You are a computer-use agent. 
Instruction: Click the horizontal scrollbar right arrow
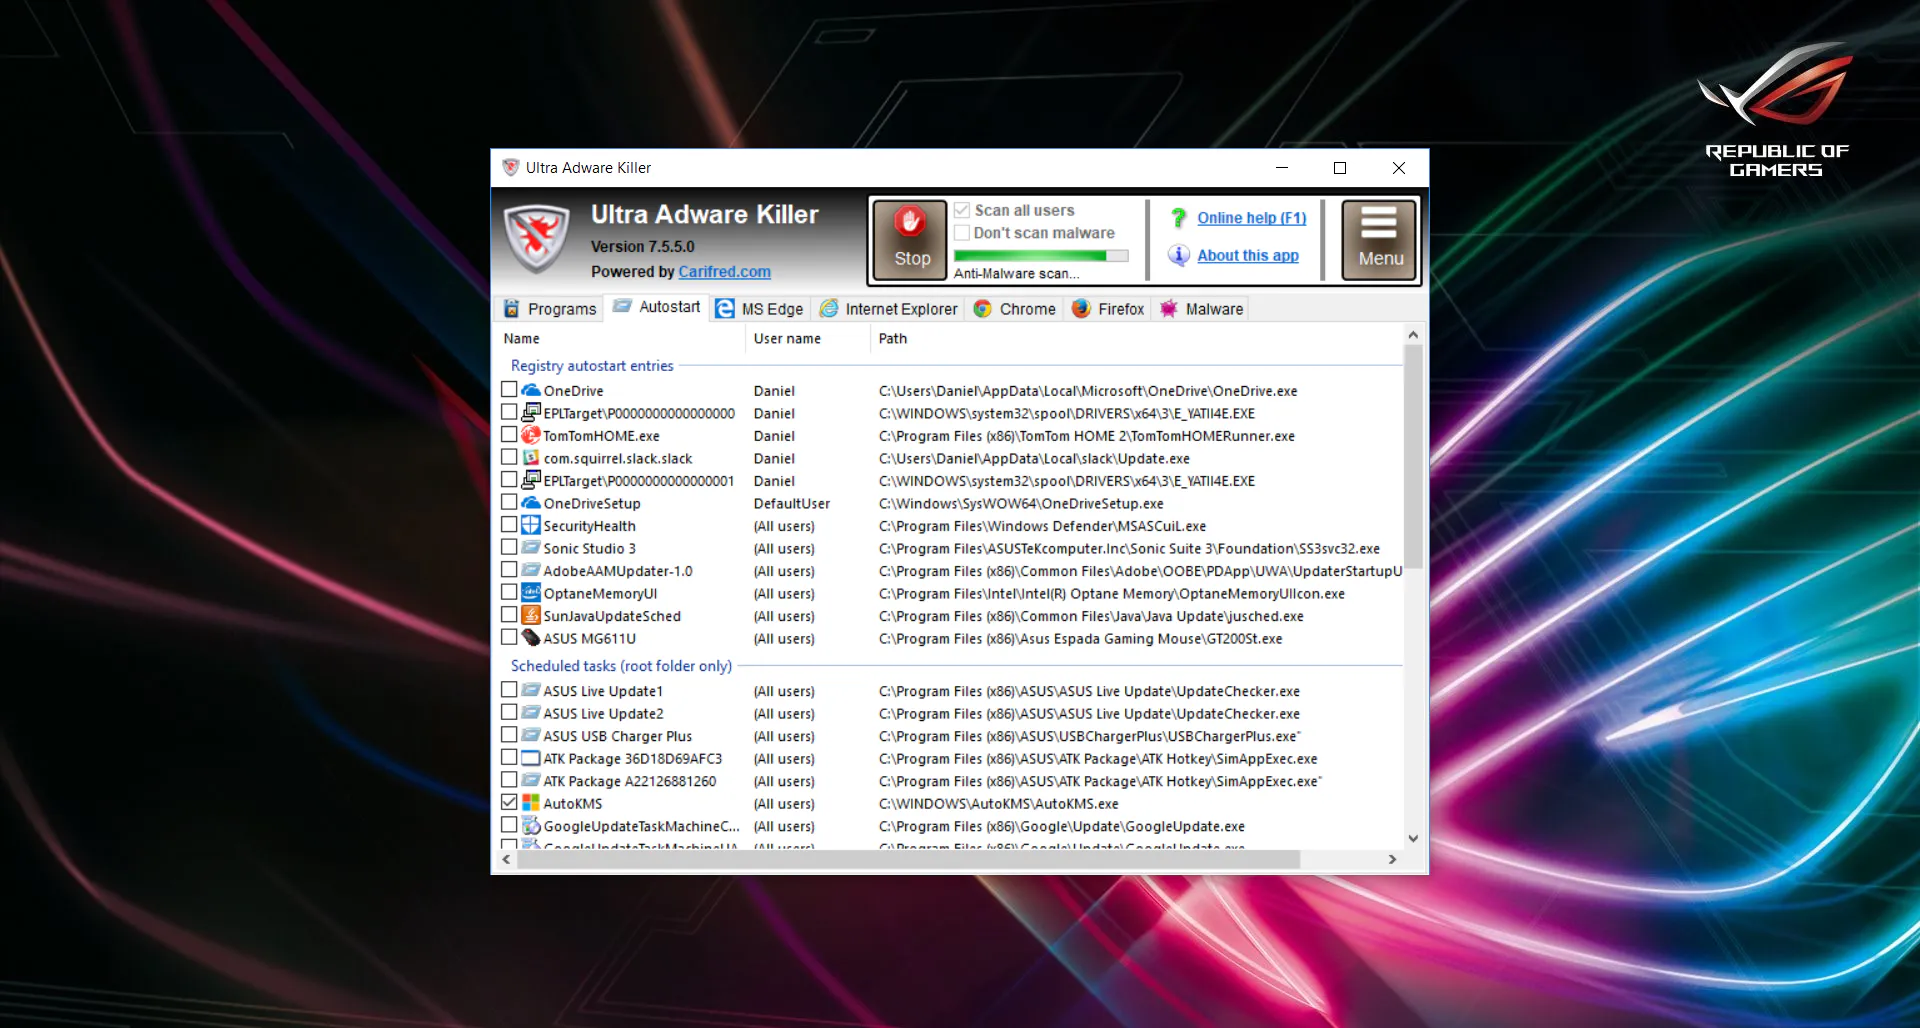click(x=1392, y=859)
